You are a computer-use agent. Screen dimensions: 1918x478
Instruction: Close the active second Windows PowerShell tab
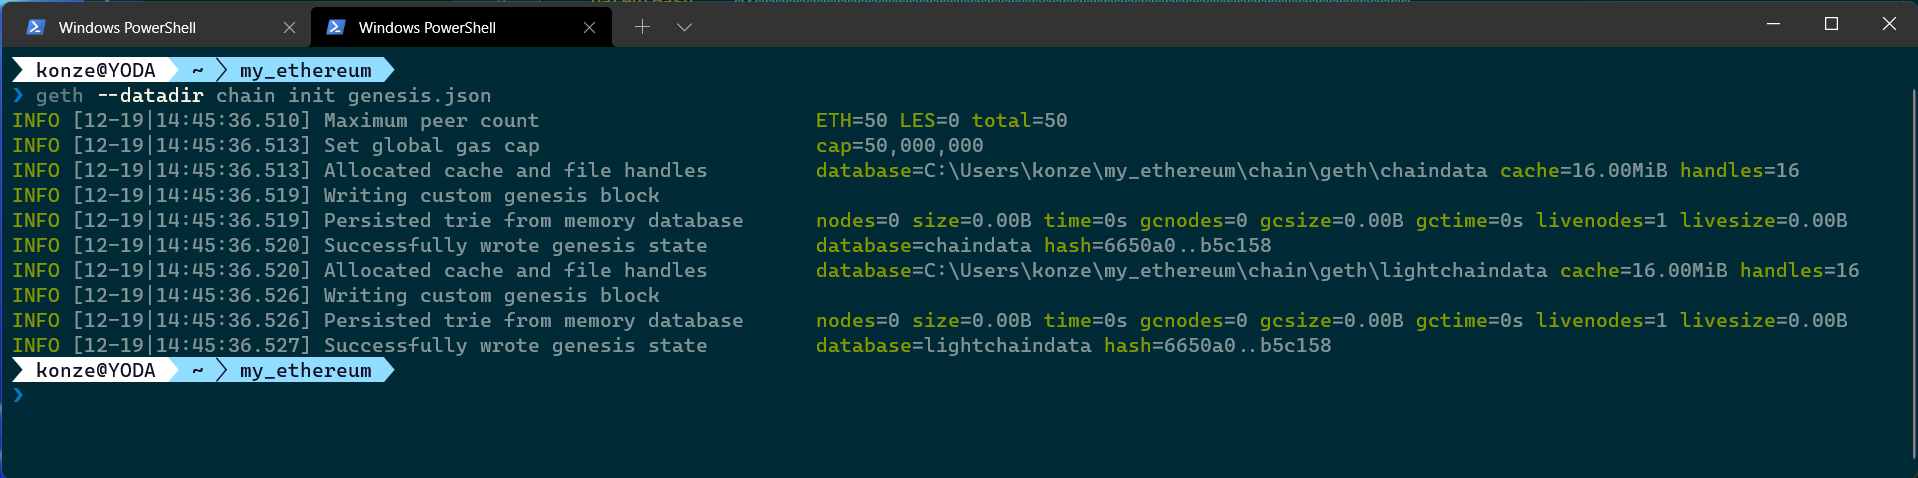(589, 27)
